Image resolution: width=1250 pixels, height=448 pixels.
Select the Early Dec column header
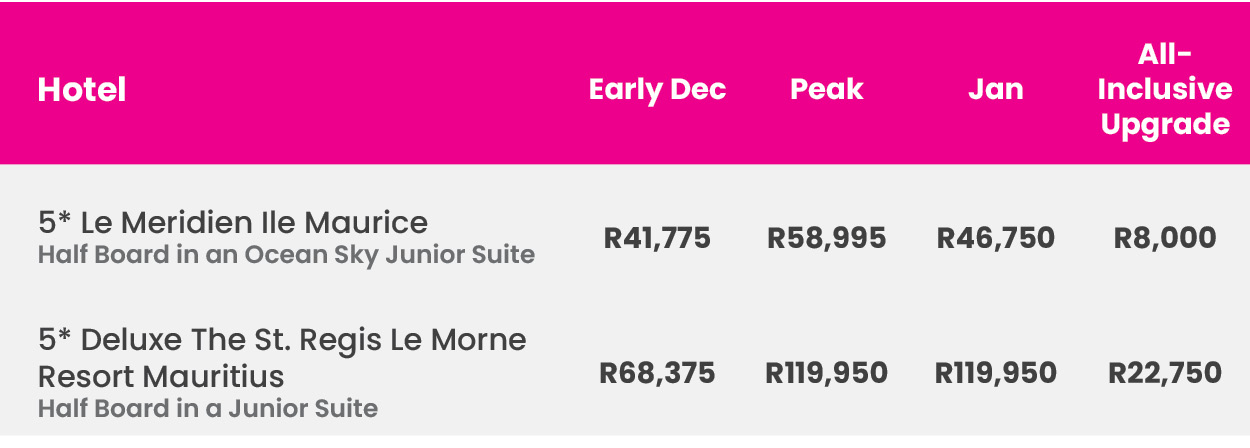(x=657, y=90)
